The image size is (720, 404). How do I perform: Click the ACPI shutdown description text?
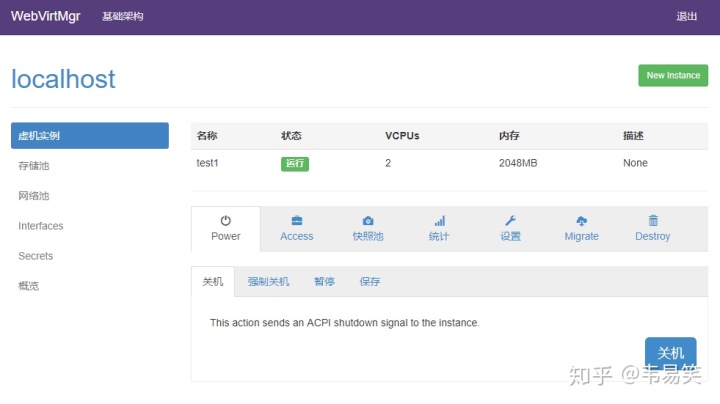(x=345, y=323)
